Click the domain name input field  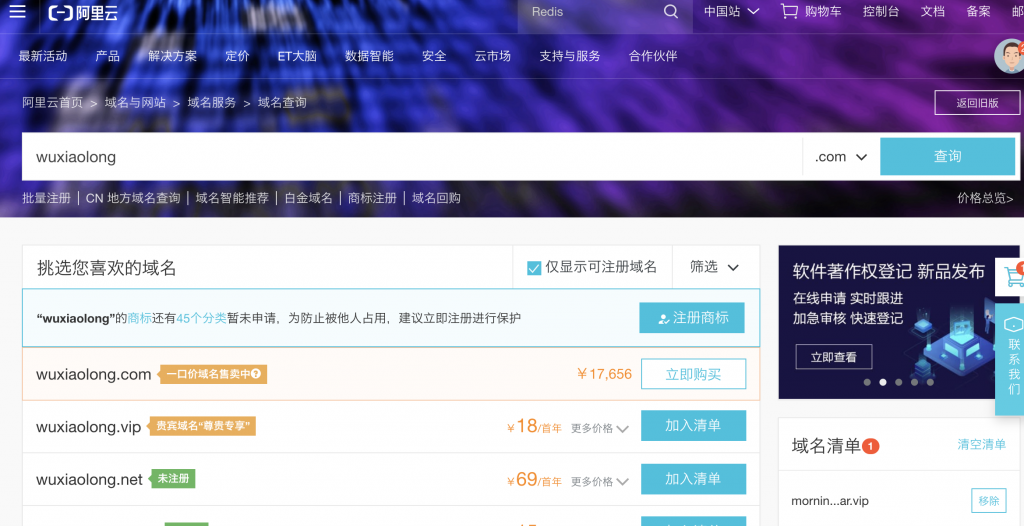tap(412, 157)
